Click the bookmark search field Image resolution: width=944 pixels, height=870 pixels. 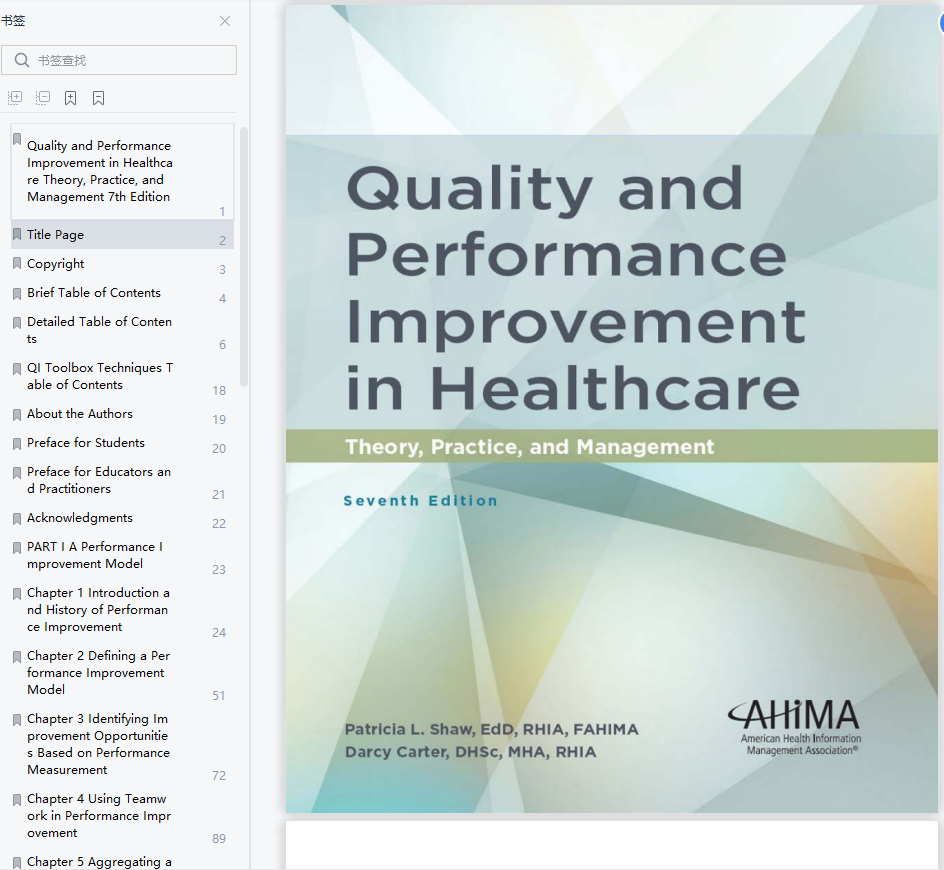[x=119, y=60]
